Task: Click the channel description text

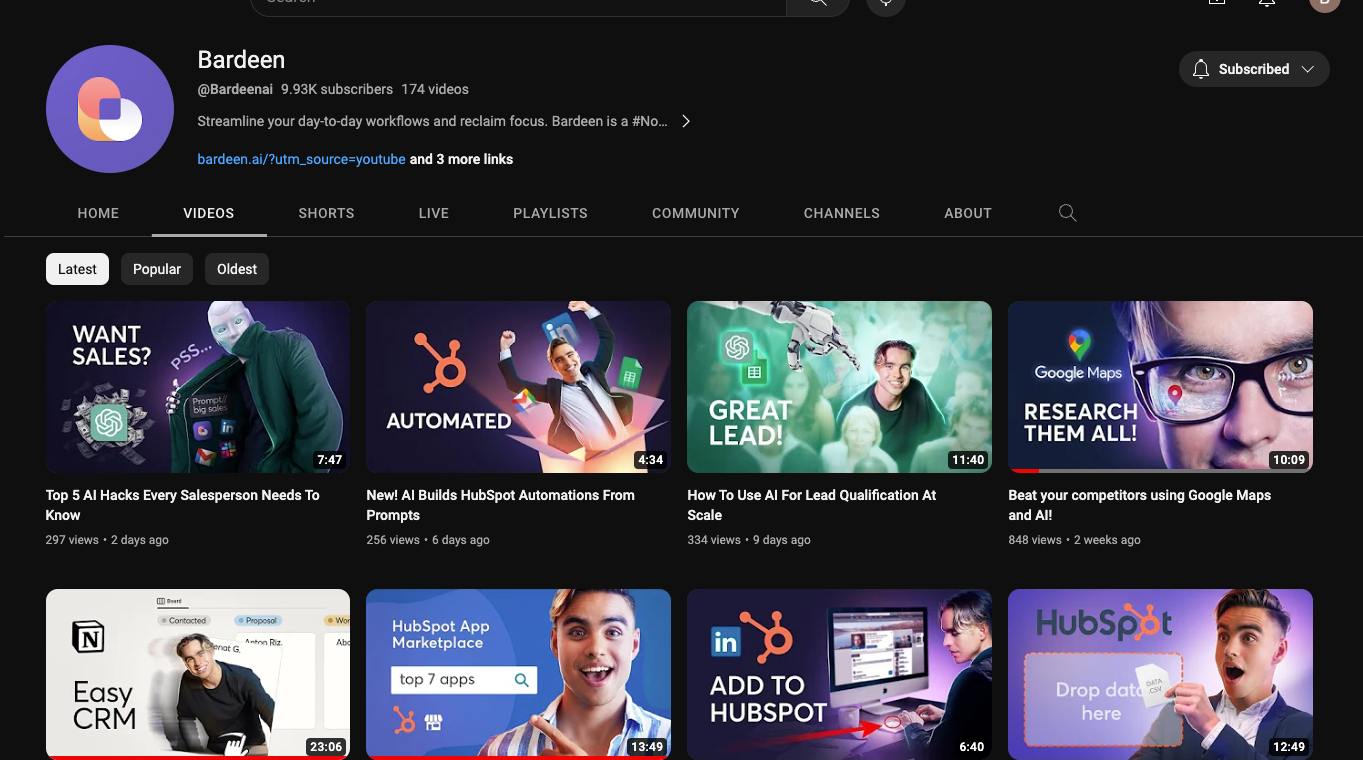Action: 432,121
